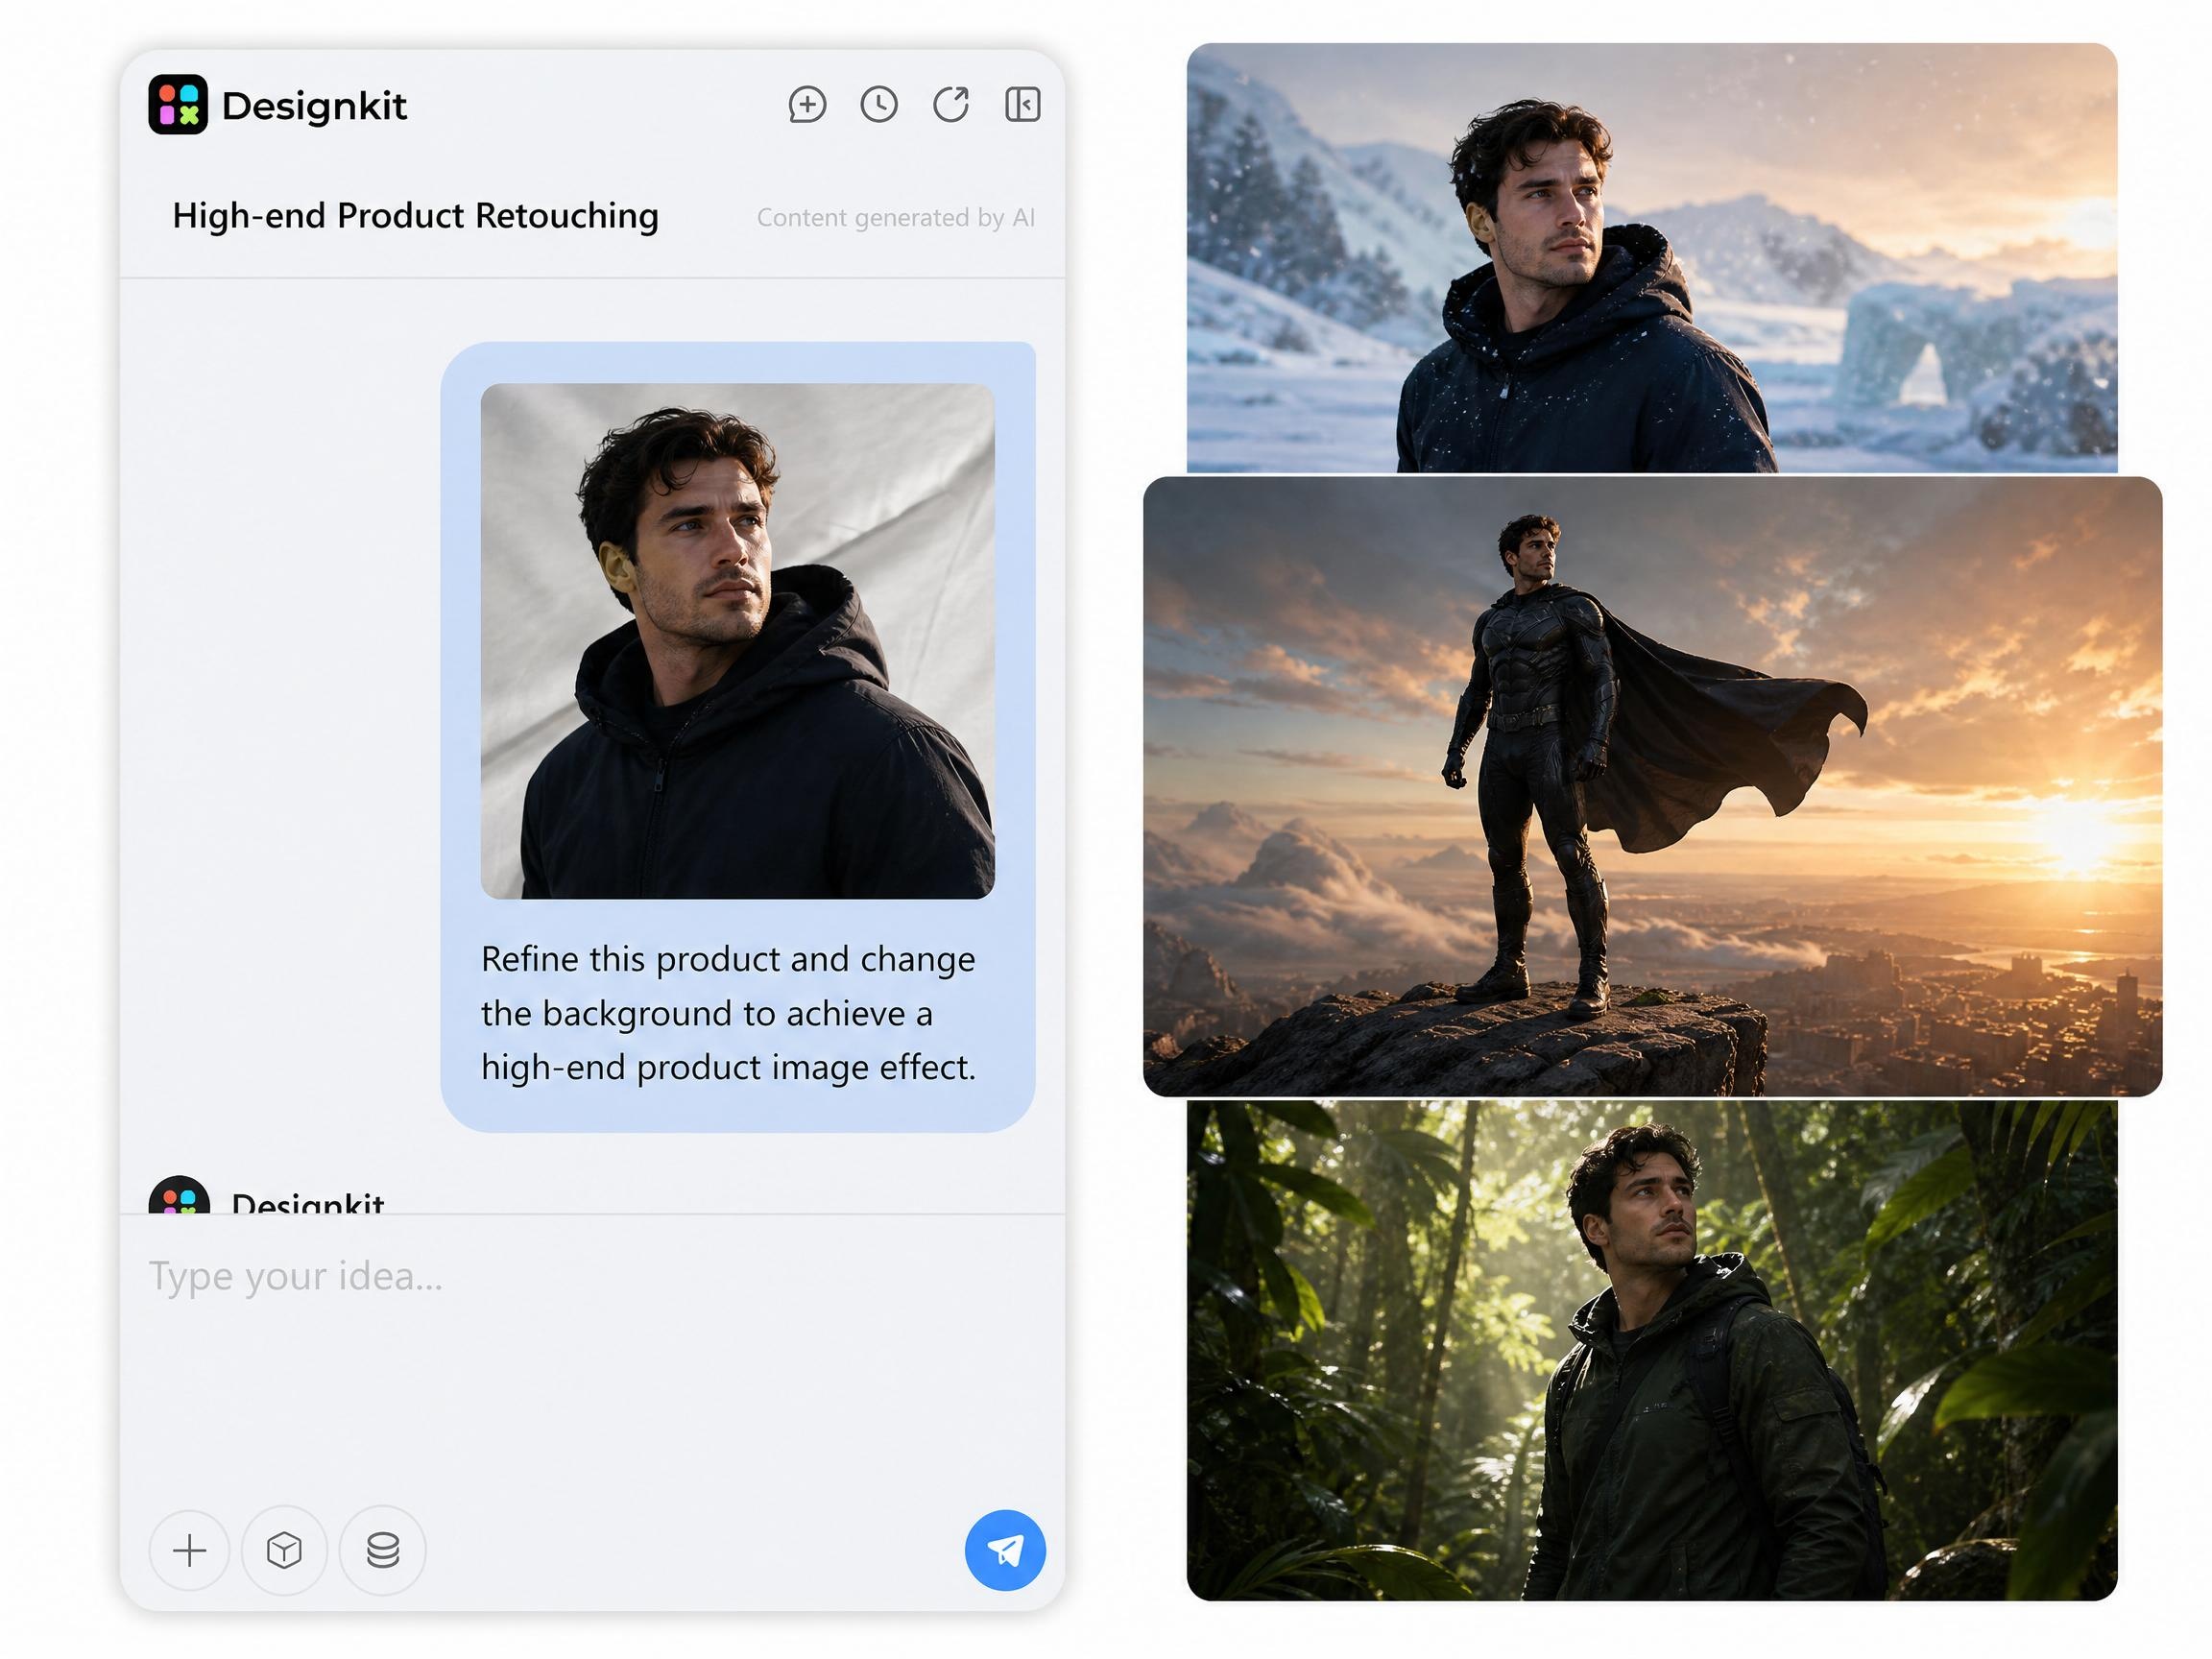Start a new chat with plus bubble icon
This screenshot has width=2212, height=1659.
(807, 104)
